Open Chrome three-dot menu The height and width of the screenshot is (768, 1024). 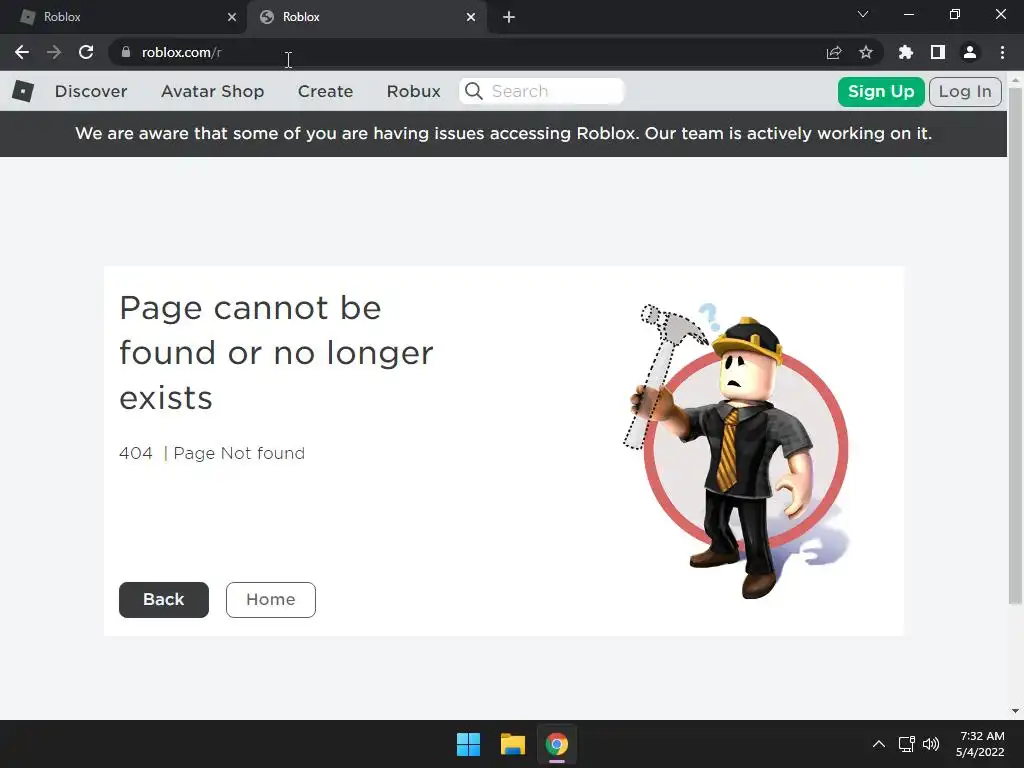1002,52
